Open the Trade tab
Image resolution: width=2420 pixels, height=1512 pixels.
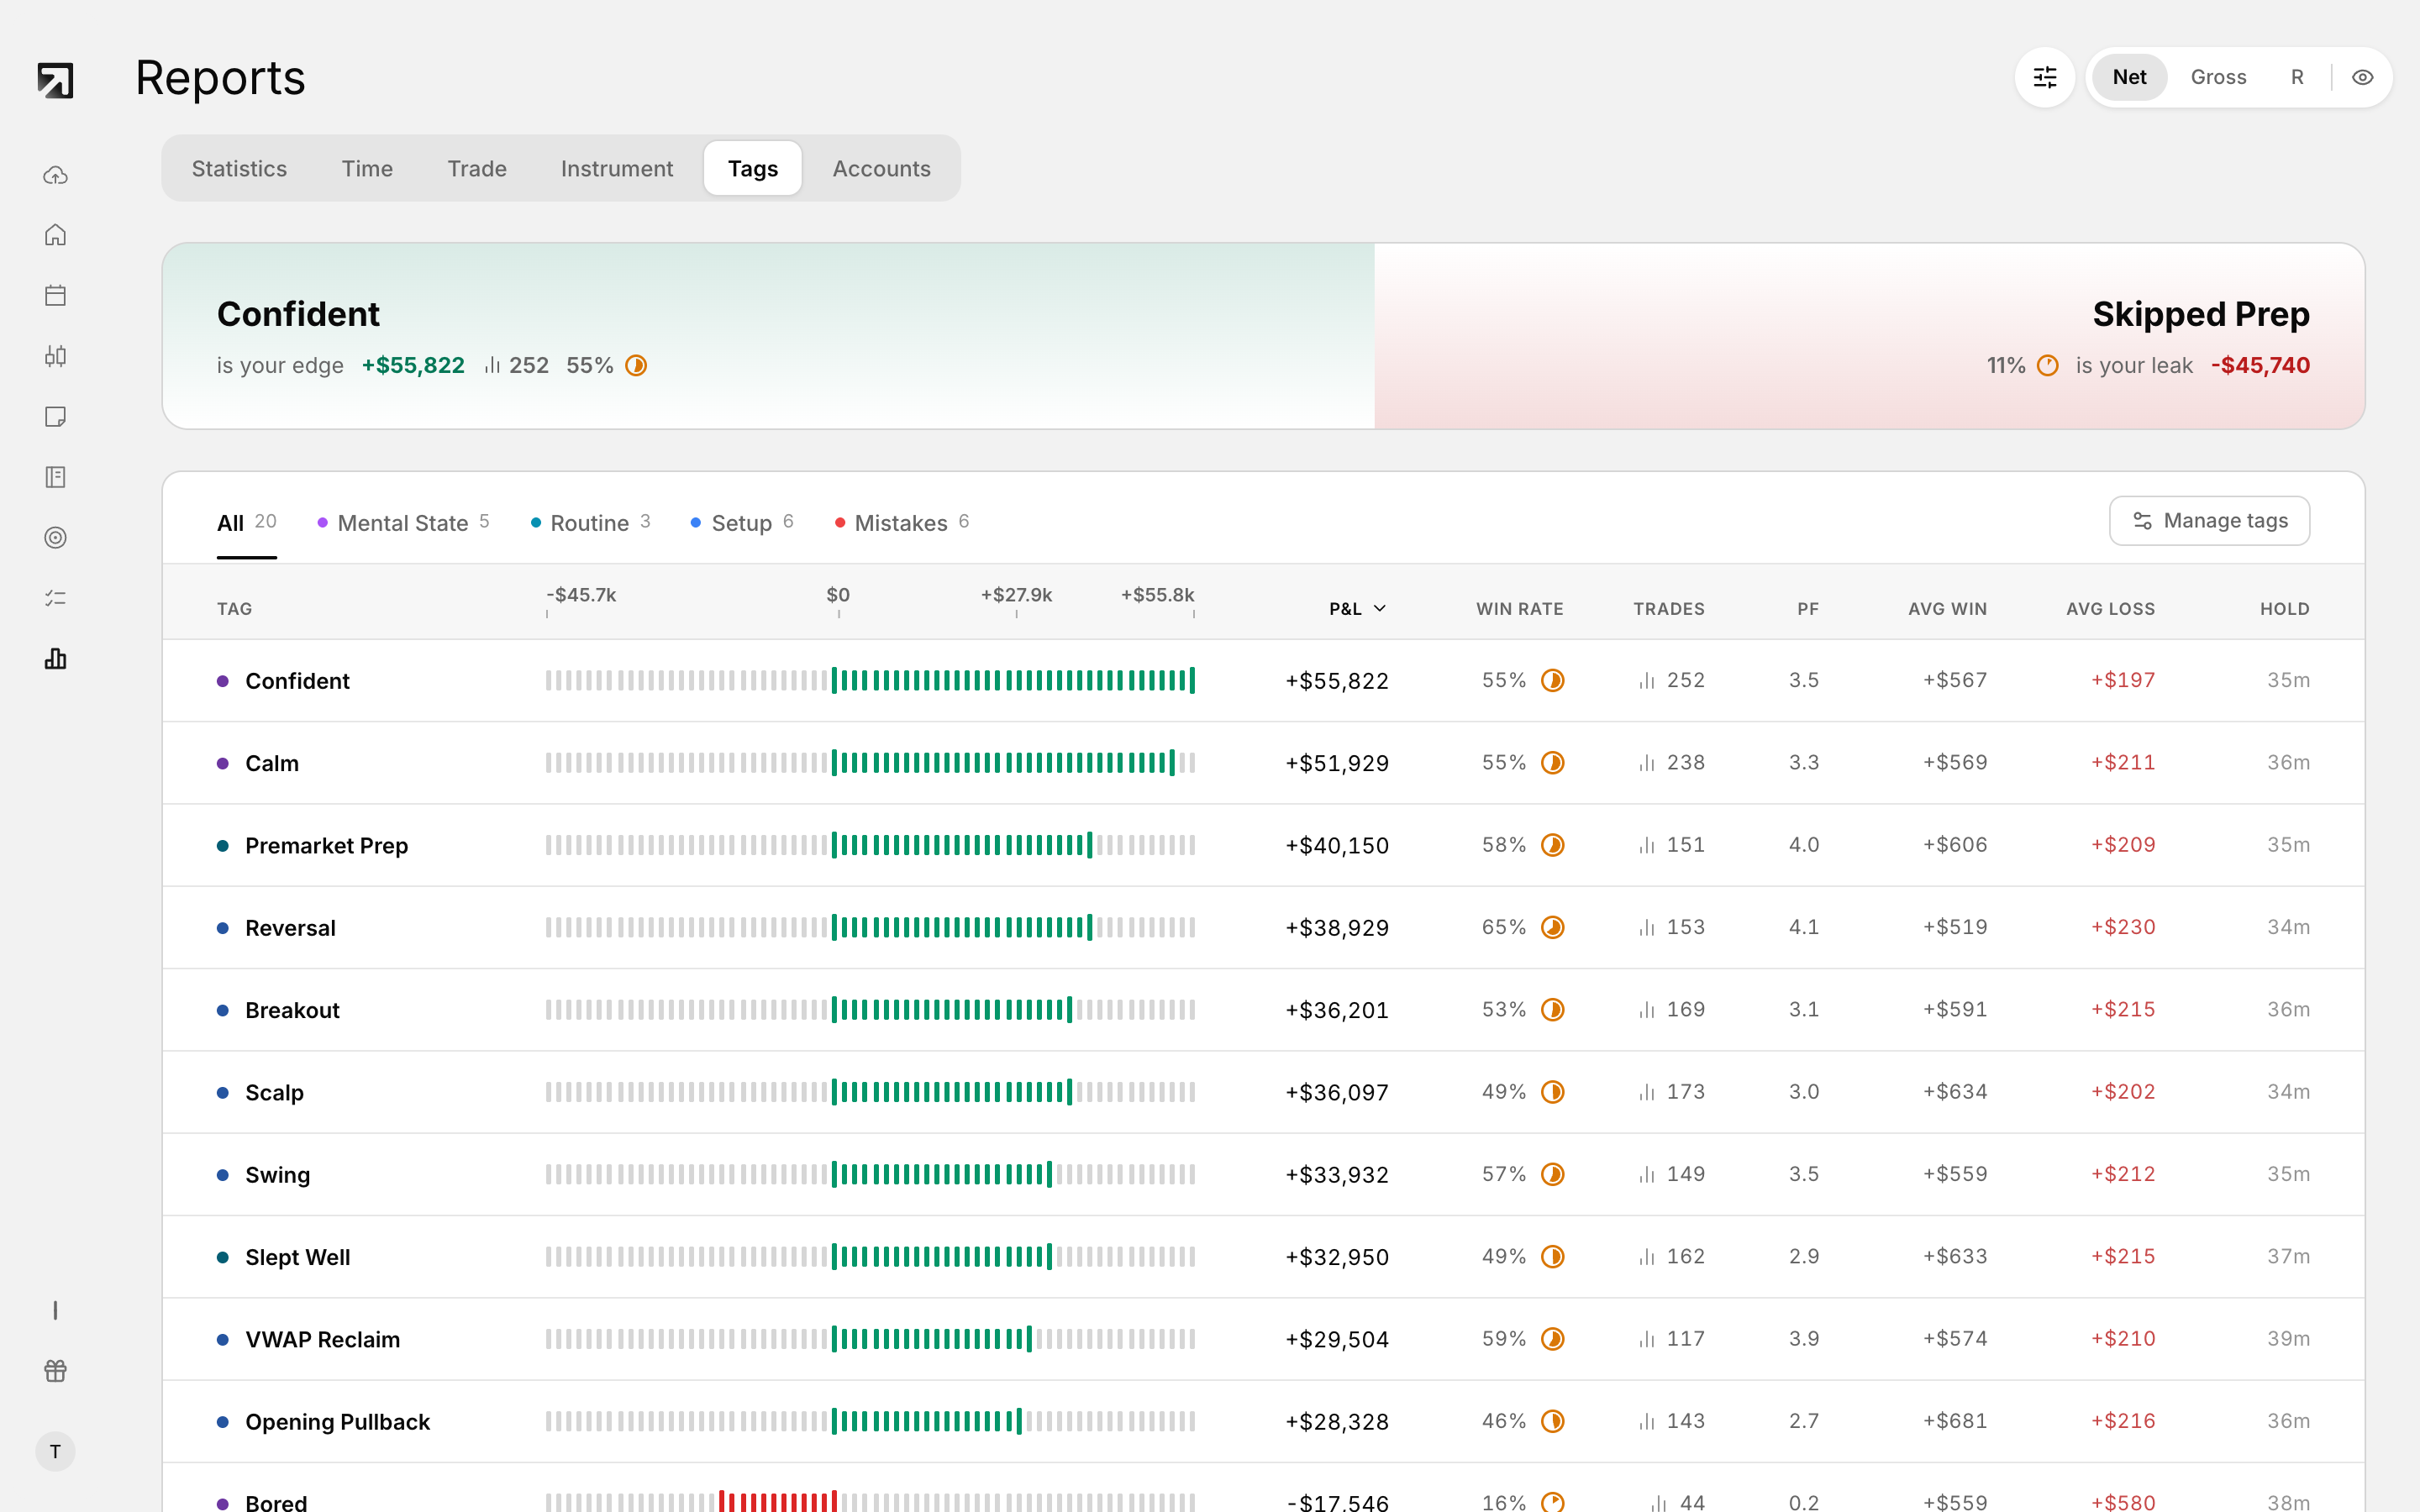coord(477,168)
